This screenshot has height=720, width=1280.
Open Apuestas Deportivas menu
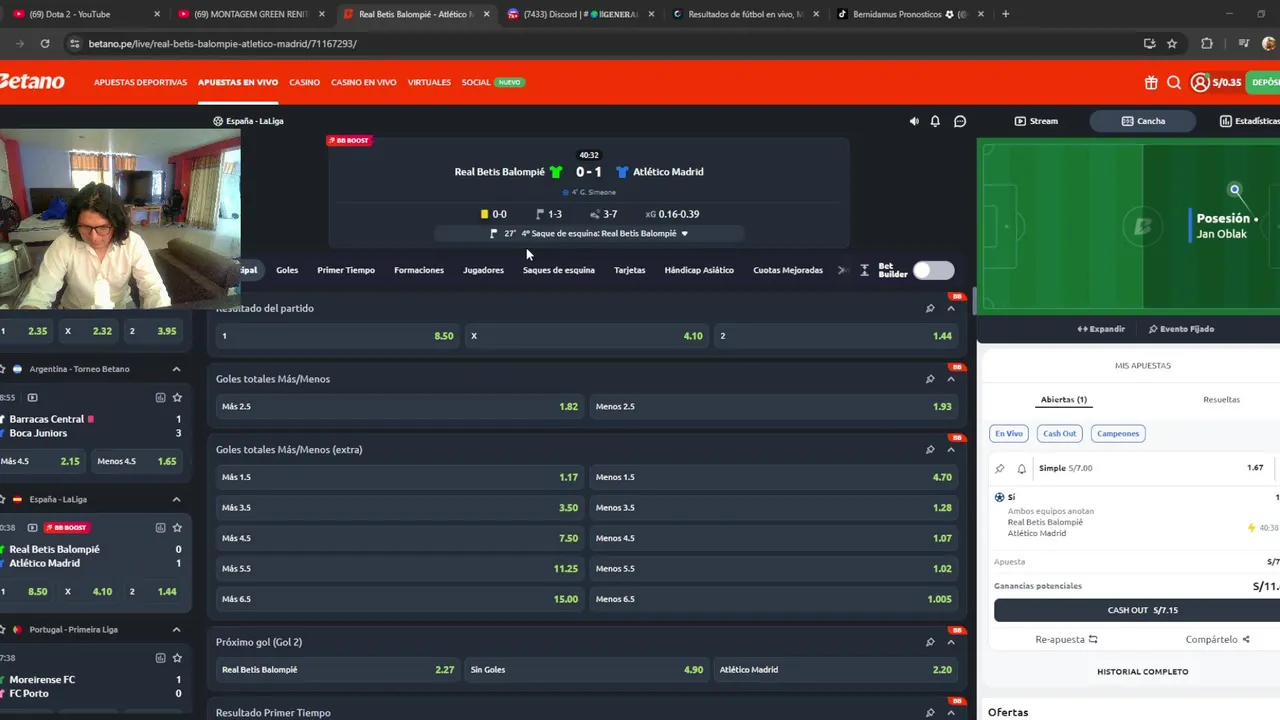[x=140, y=82]
